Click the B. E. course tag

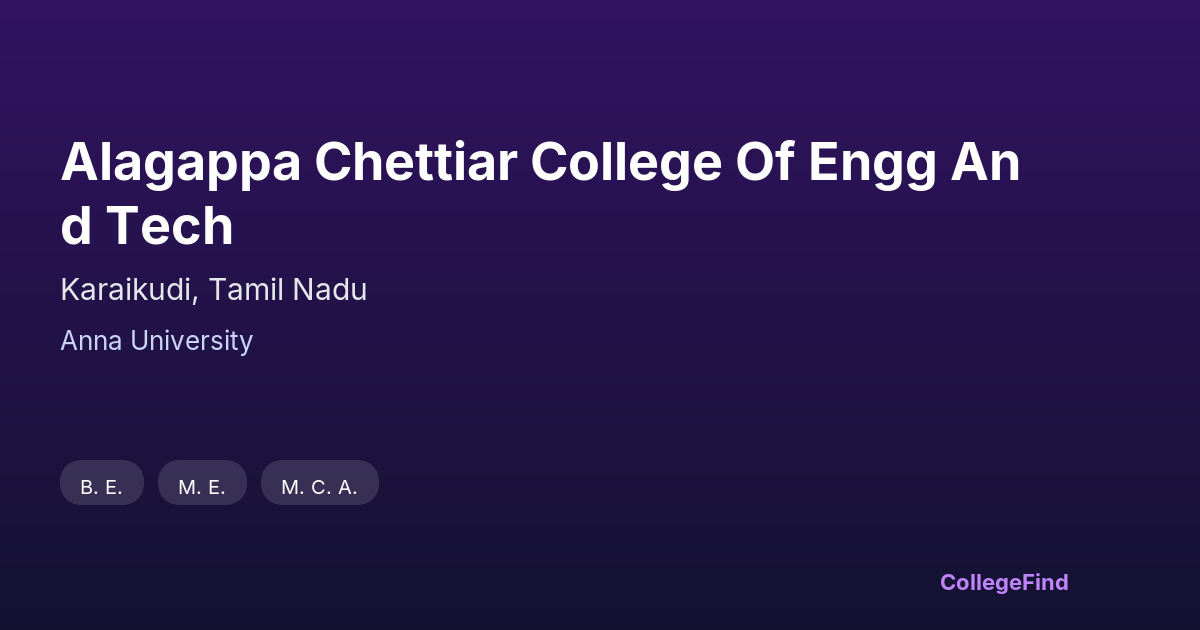(x=101, y=487)
